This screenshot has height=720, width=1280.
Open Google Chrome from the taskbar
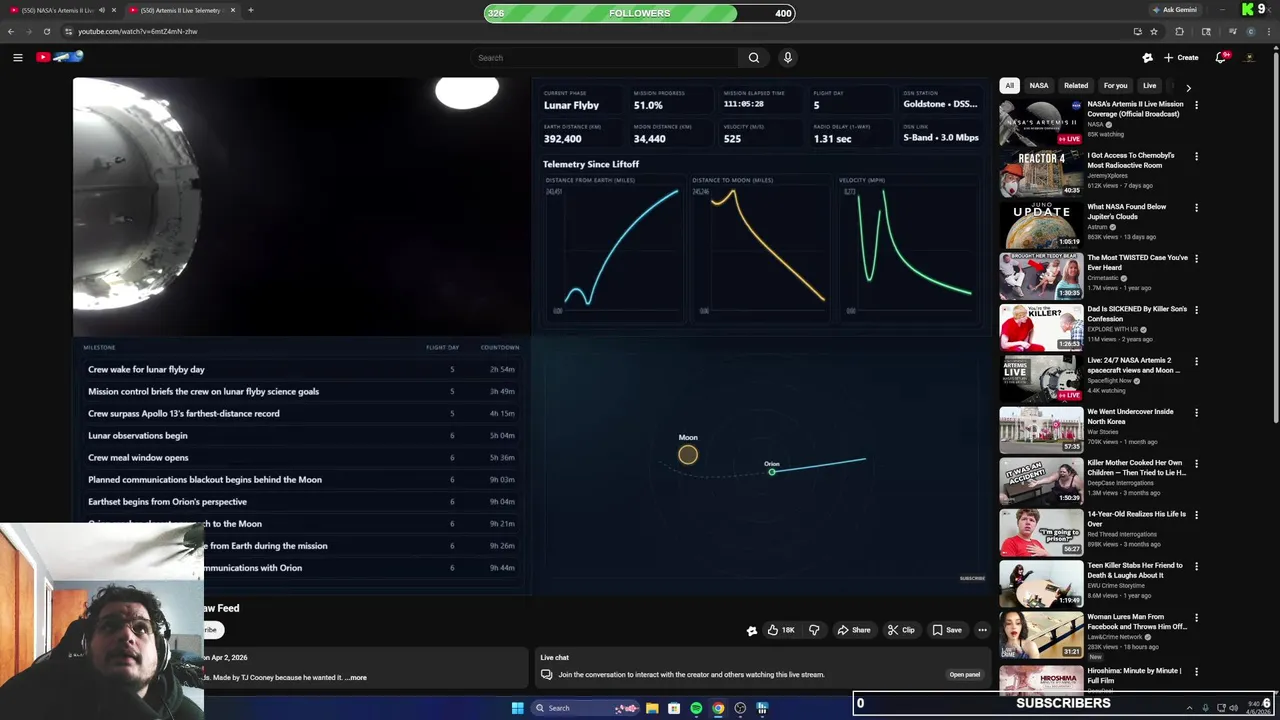tap(718, 708)
